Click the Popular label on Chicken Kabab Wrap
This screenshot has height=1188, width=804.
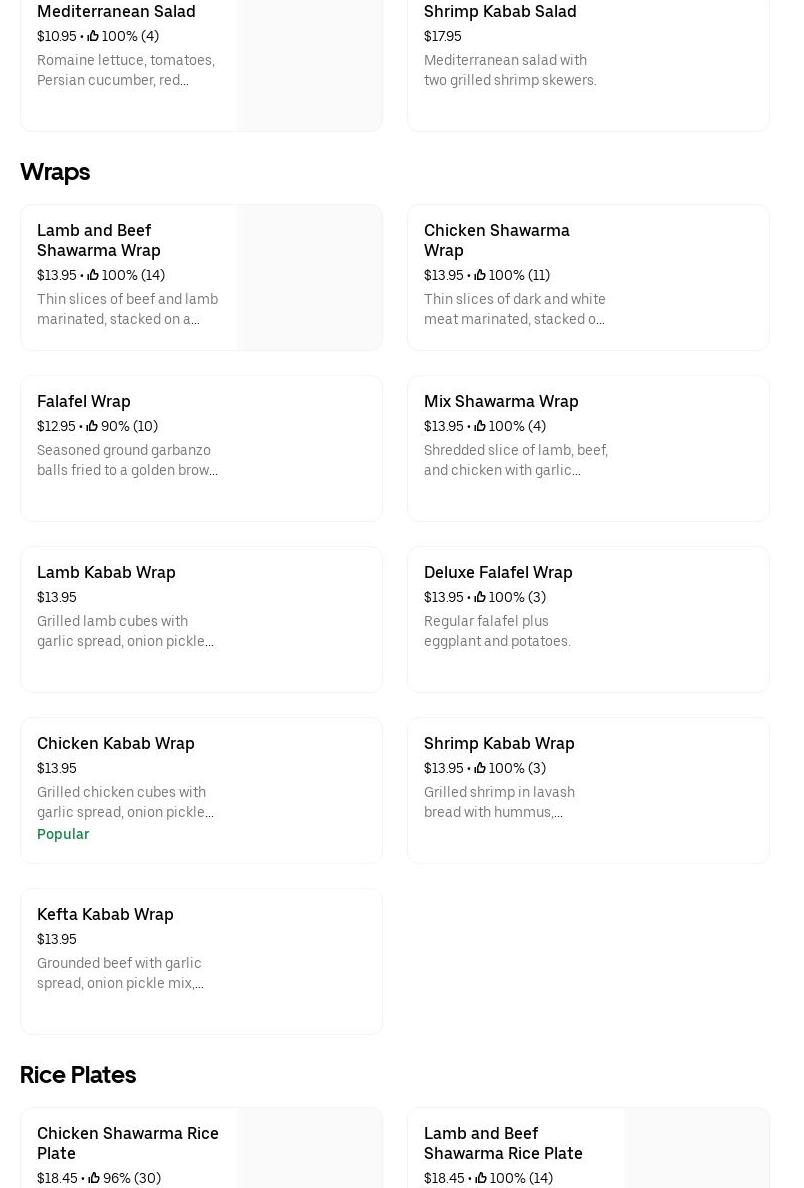[63, 834]
